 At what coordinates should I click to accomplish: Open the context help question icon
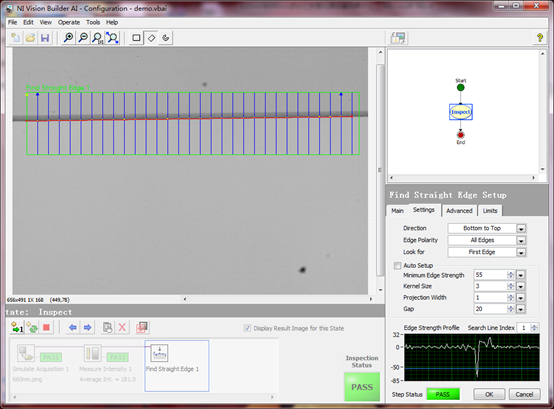540,37
